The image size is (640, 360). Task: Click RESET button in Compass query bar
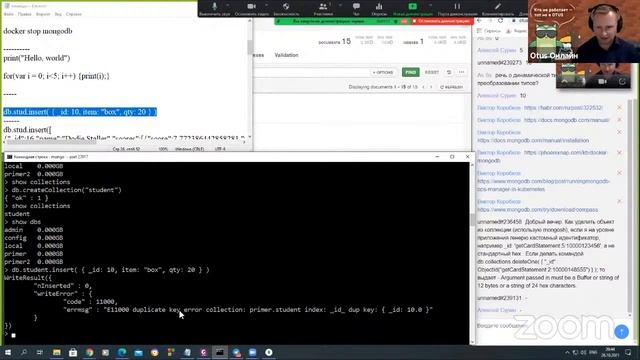(x=431, y=72)
